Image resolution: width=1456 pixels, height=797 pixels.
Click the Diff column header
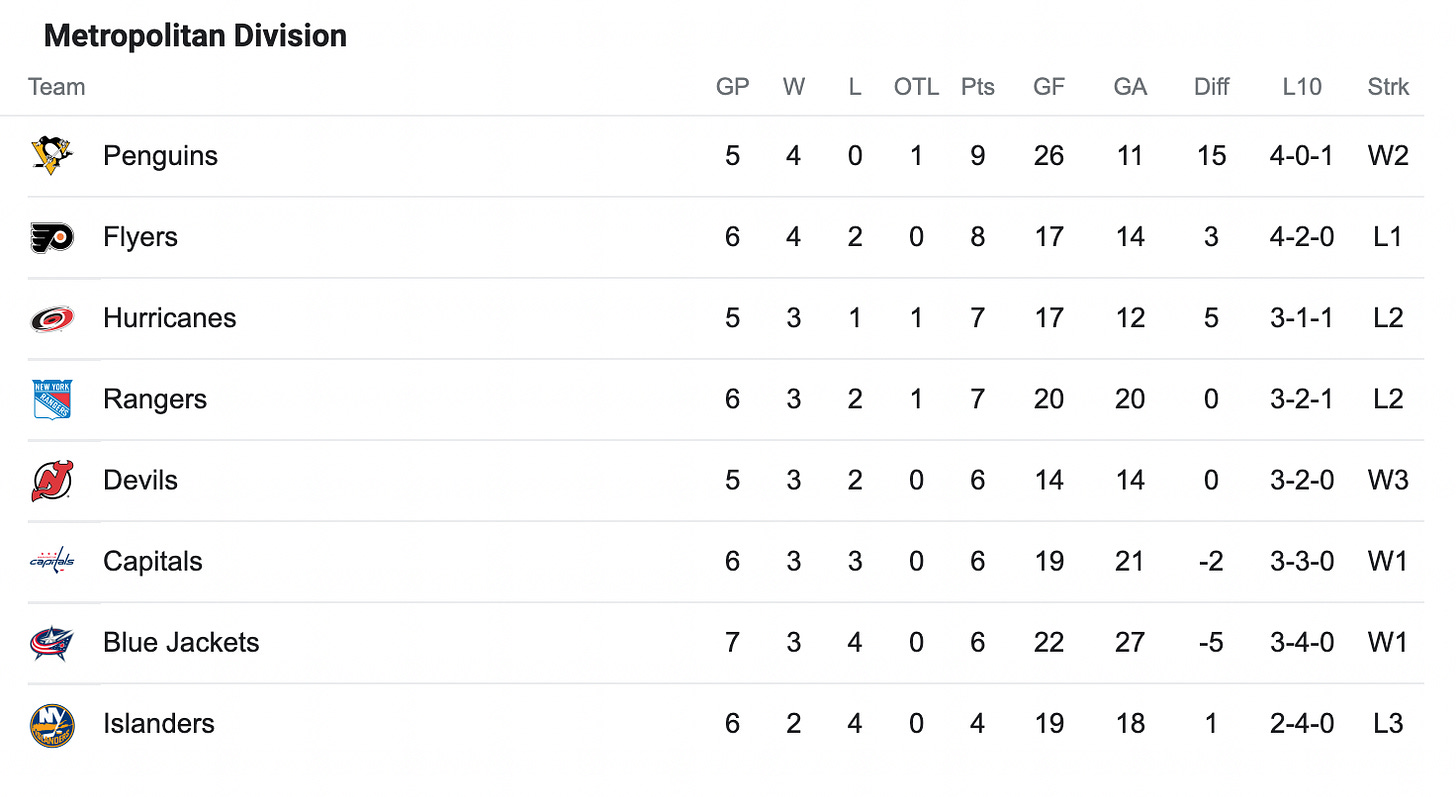1212,87
